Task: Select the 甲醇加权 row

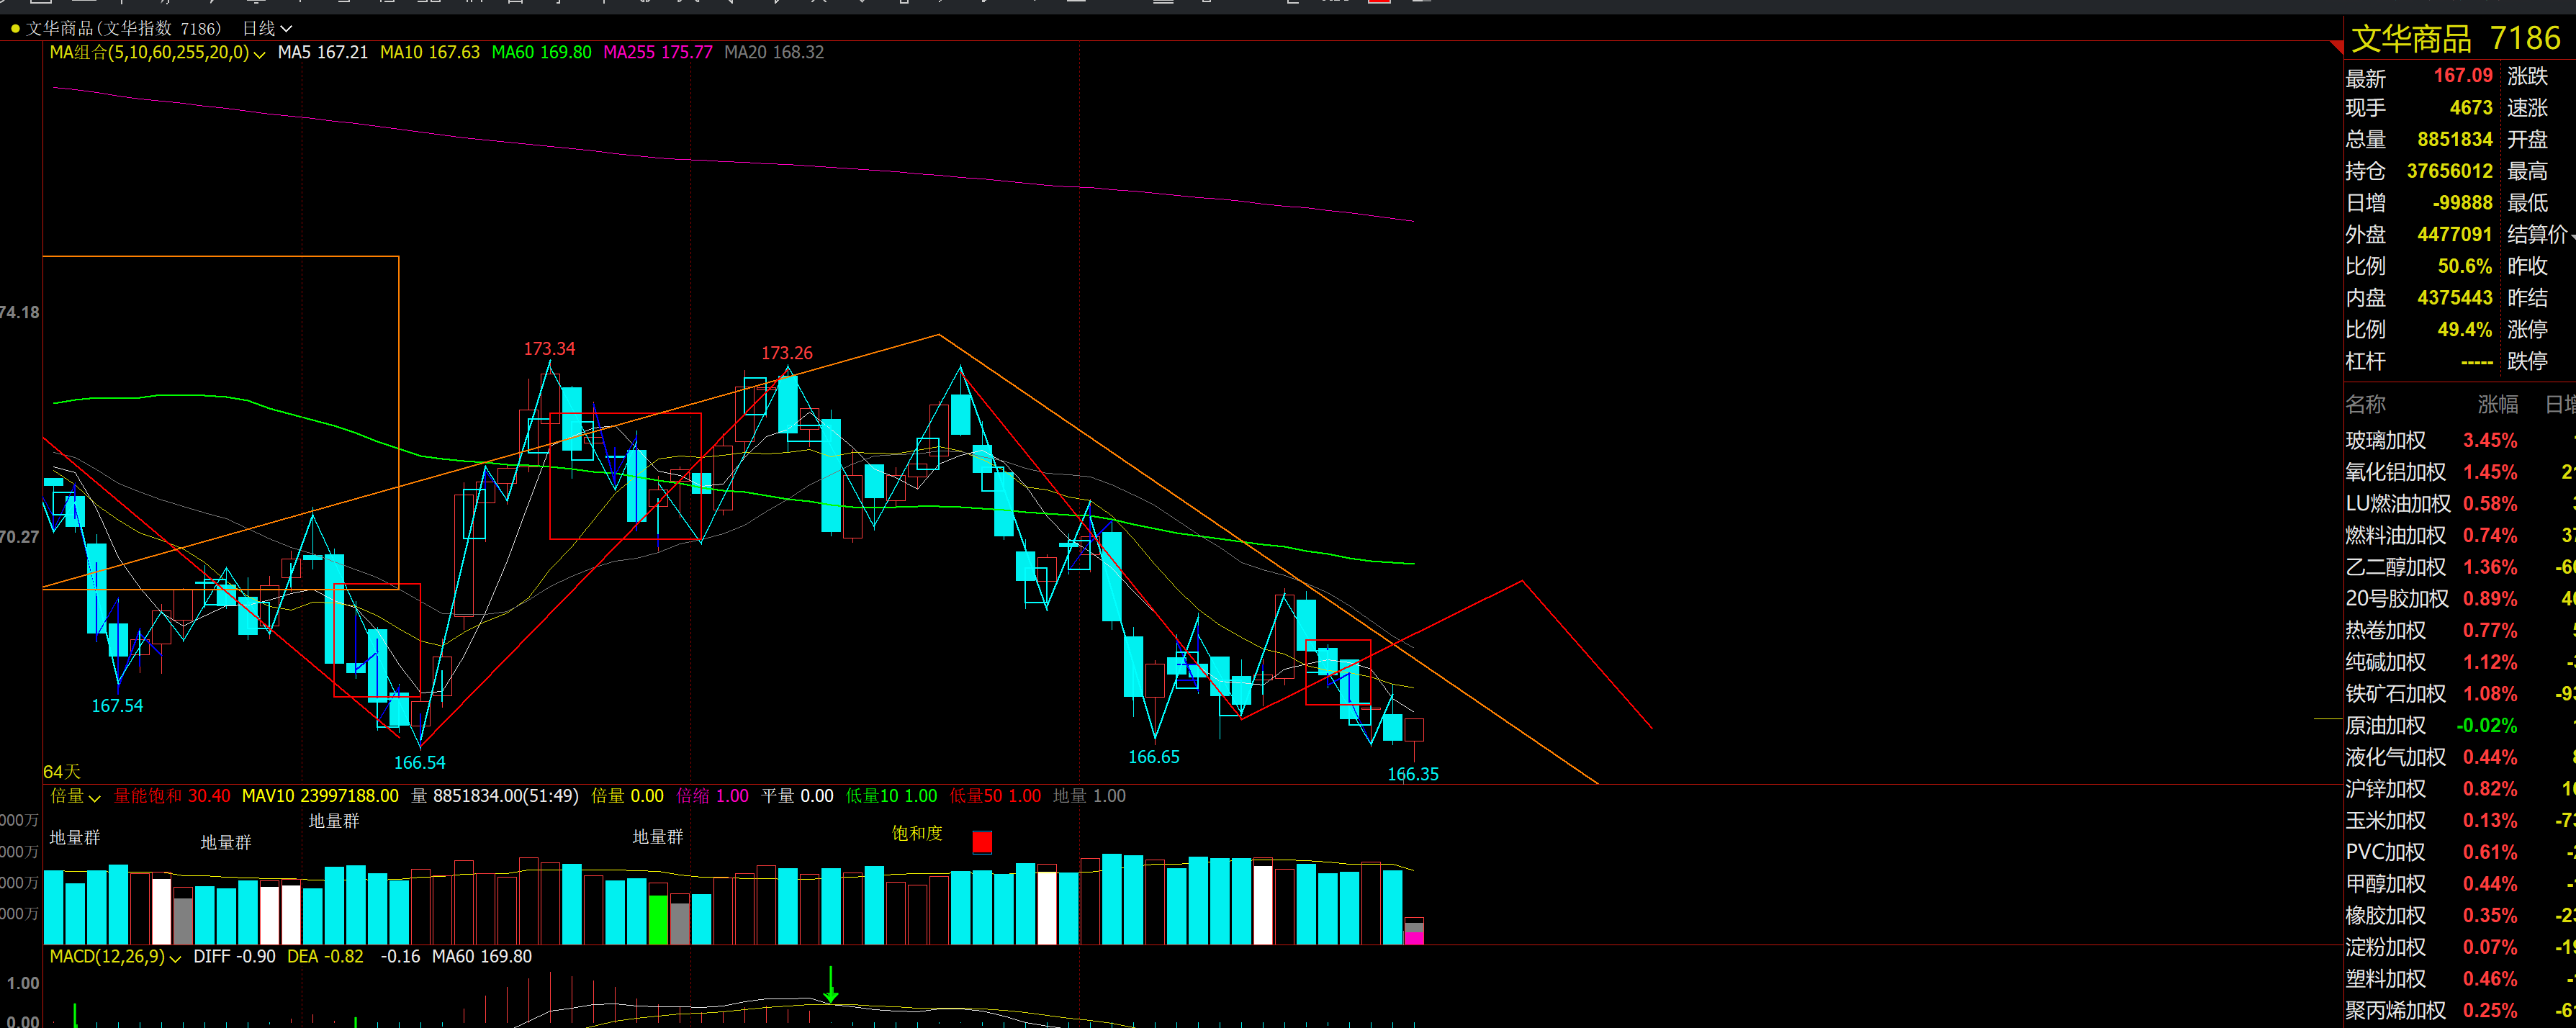Action: click(x=2460, y=884)
